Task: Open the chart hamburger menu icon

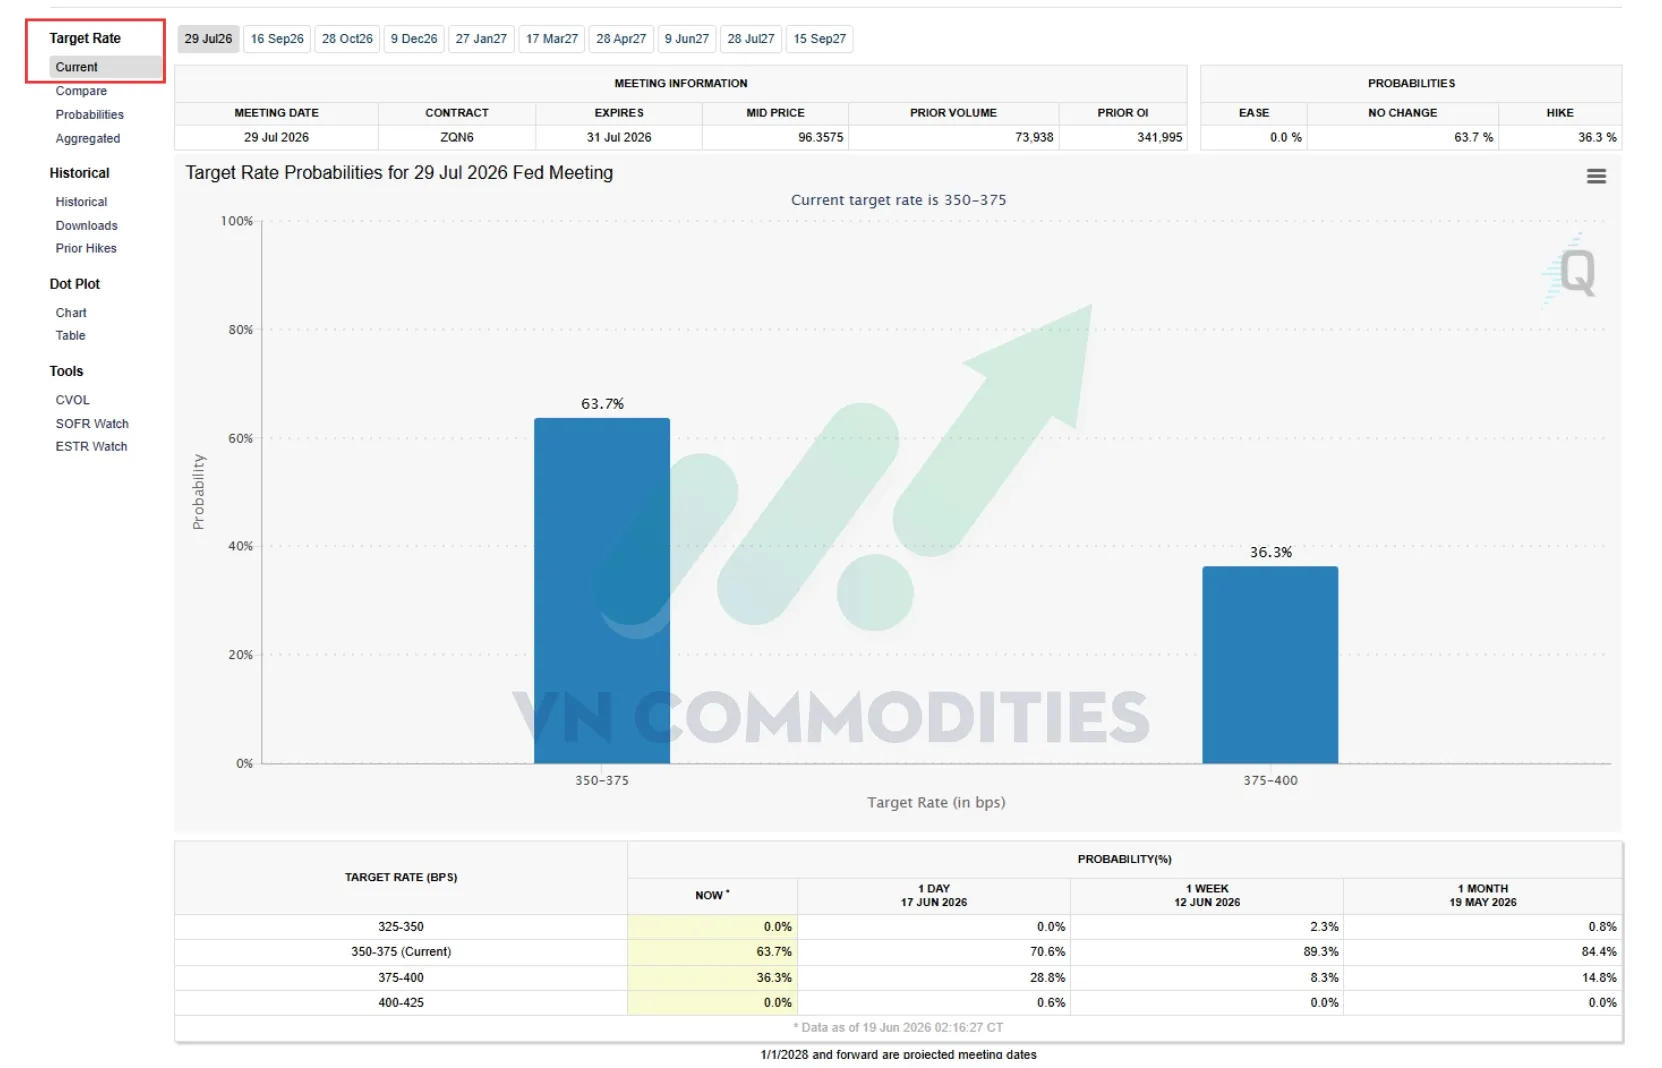Action: point(1596,176)
